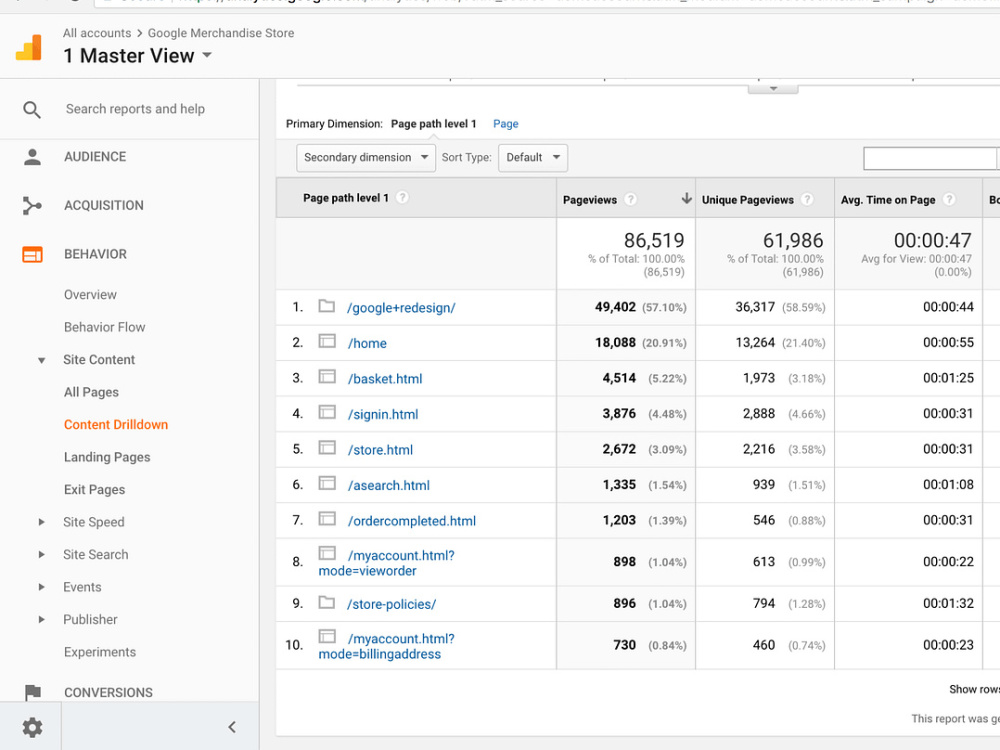This screenshot has width=1000, height=750.
Task: Open the Secondary dimension dropdown
Action: 366,158
